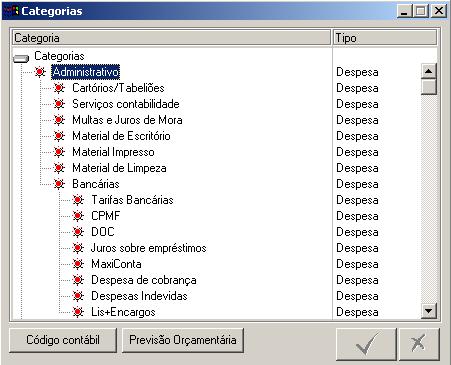Click the red icon beside Despesa de cobrança
The width and height of the screenshot is (451, 365).
pyautogui.click(x=78, y=280)
